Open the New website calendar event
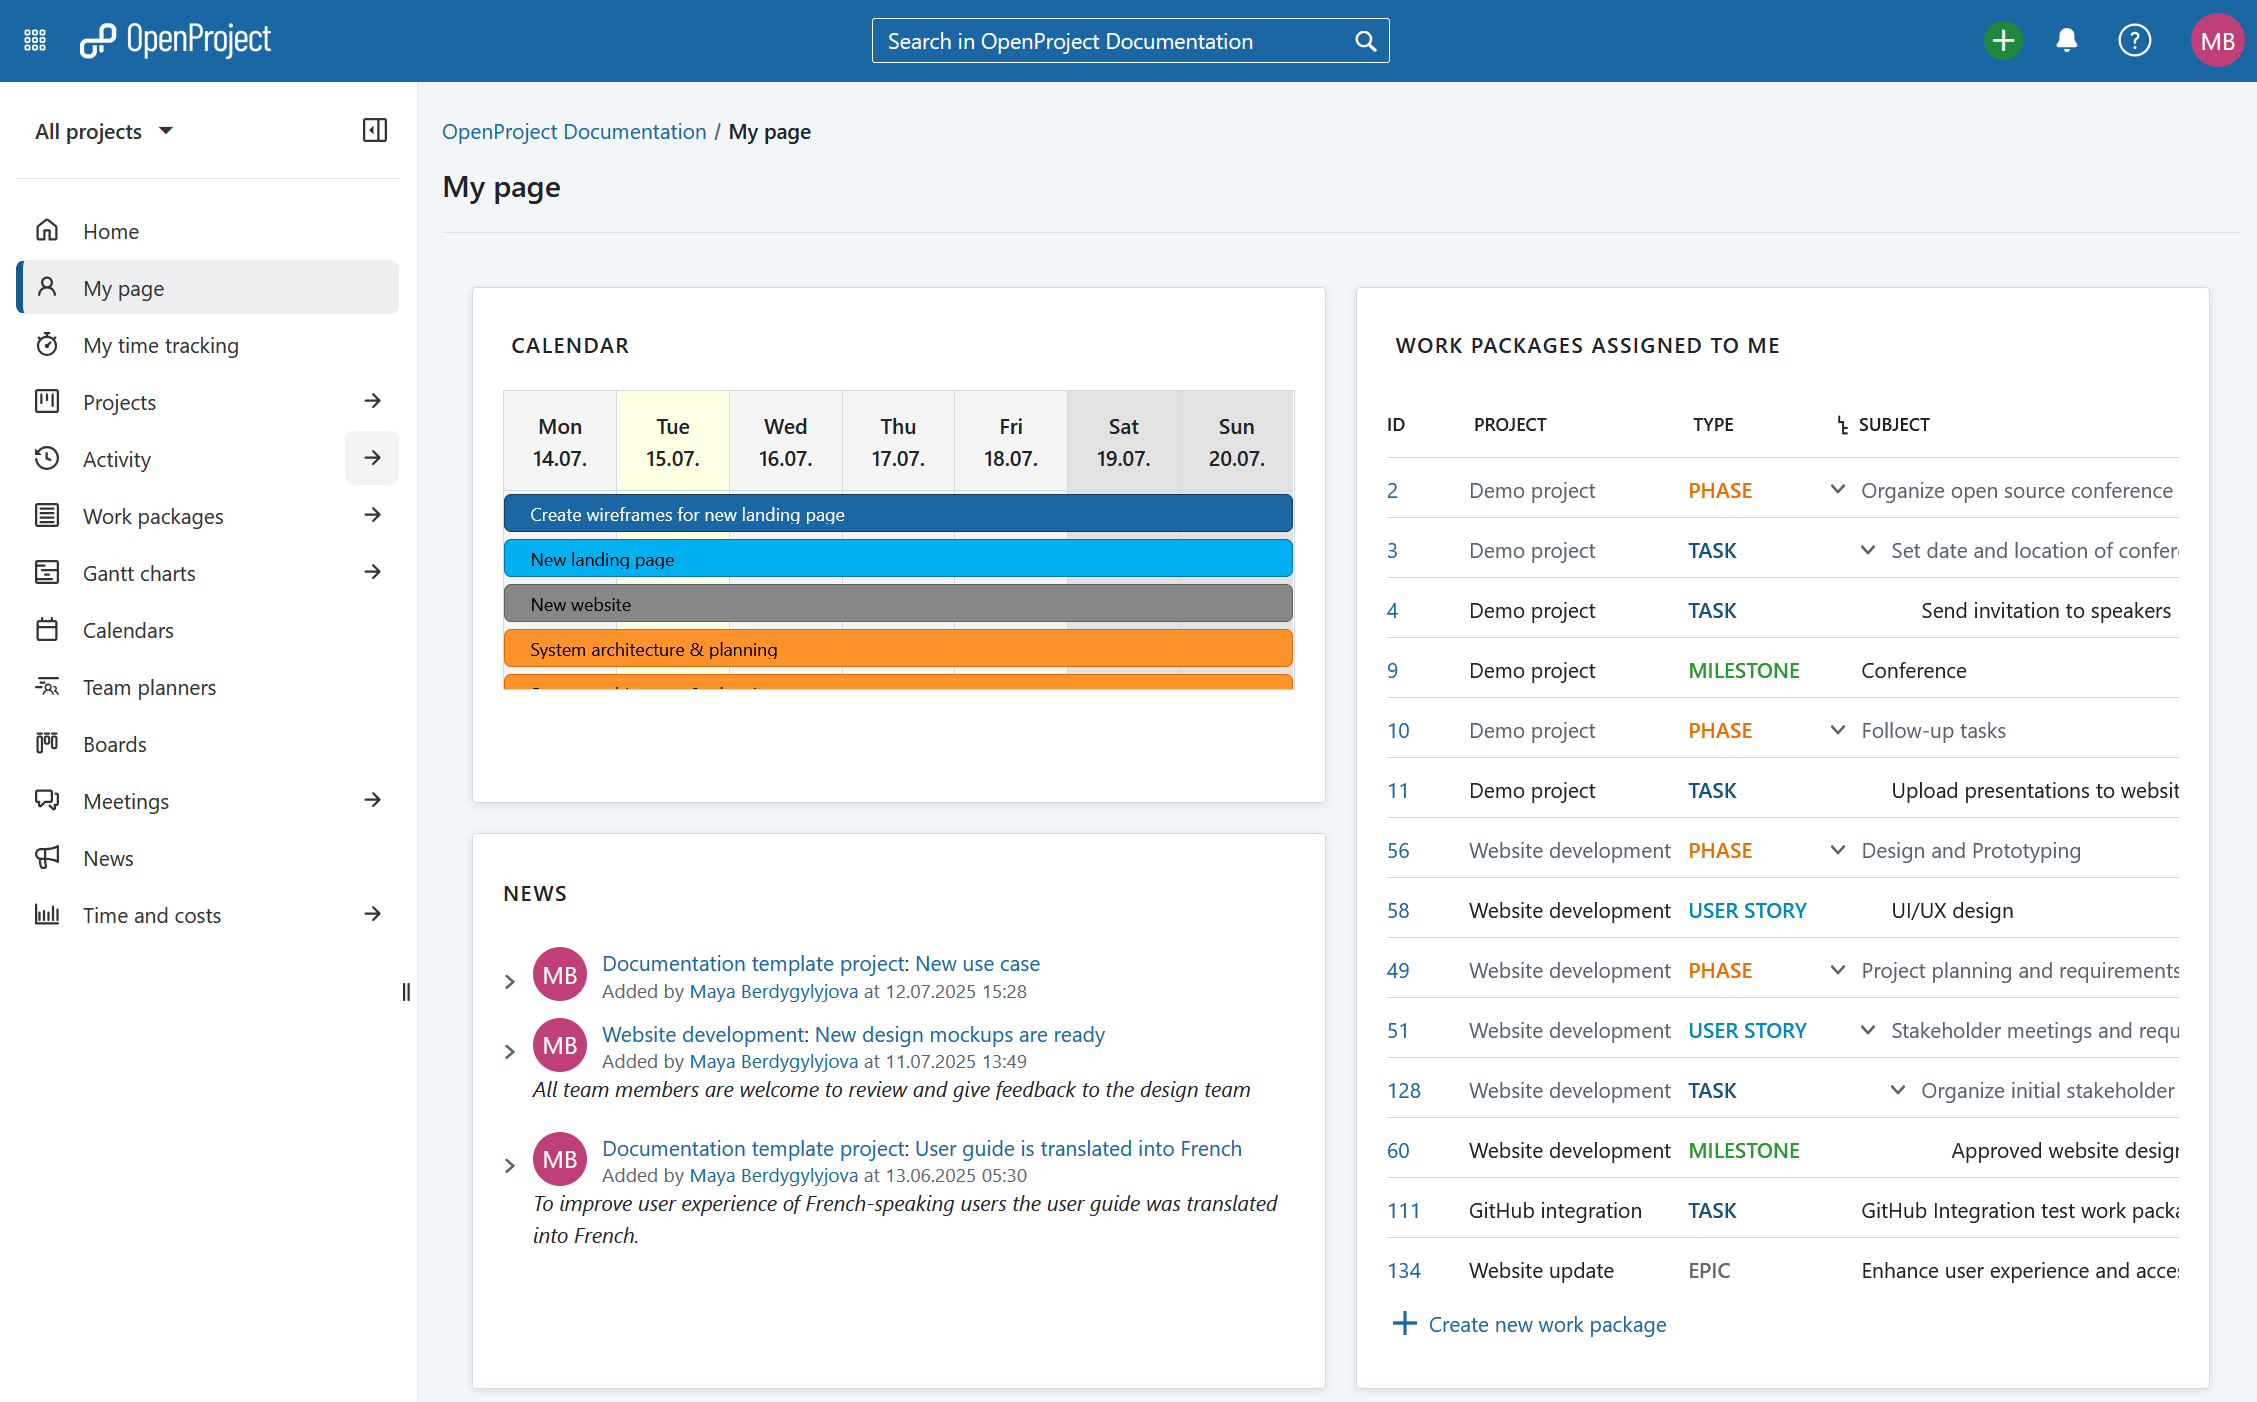Viewport: 2257px width, 1402px height. pos(898,604)
